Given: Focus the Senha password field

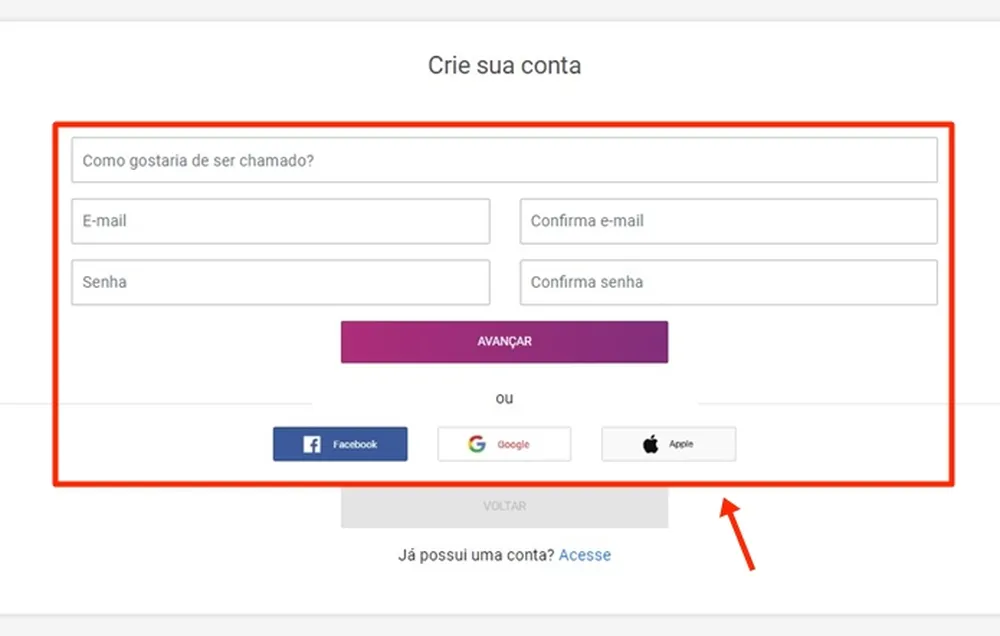Looking at the screenshot, I should 281,282.
